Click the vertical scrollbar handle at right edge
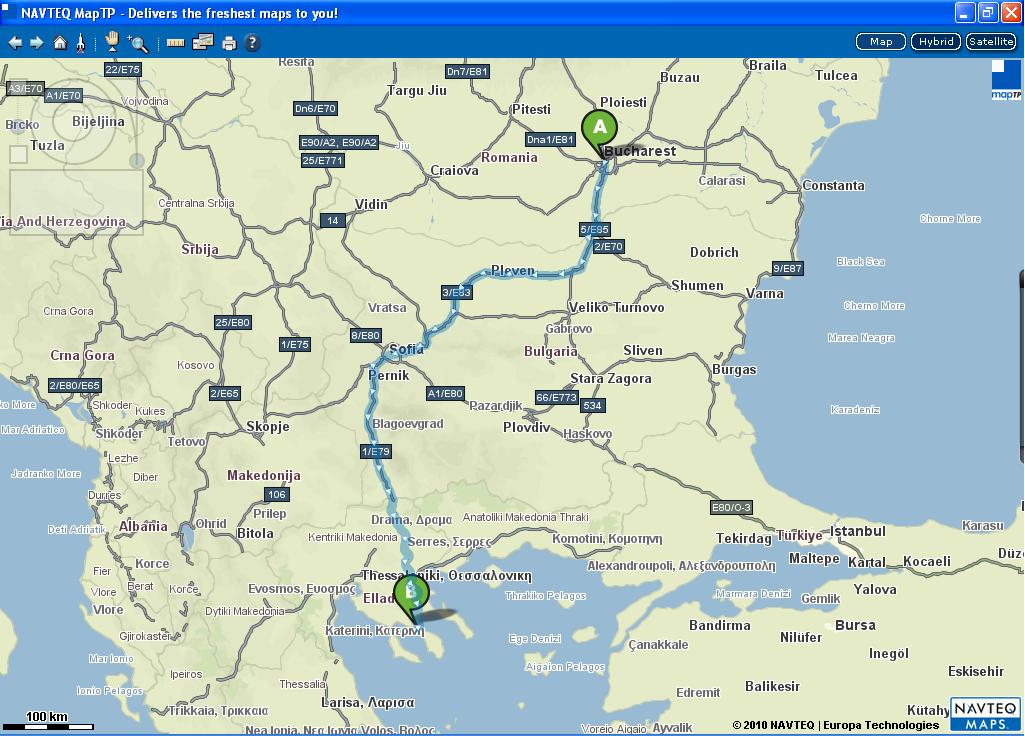The height and width of the screenshot is (736, 1025). coord(1021,366)
